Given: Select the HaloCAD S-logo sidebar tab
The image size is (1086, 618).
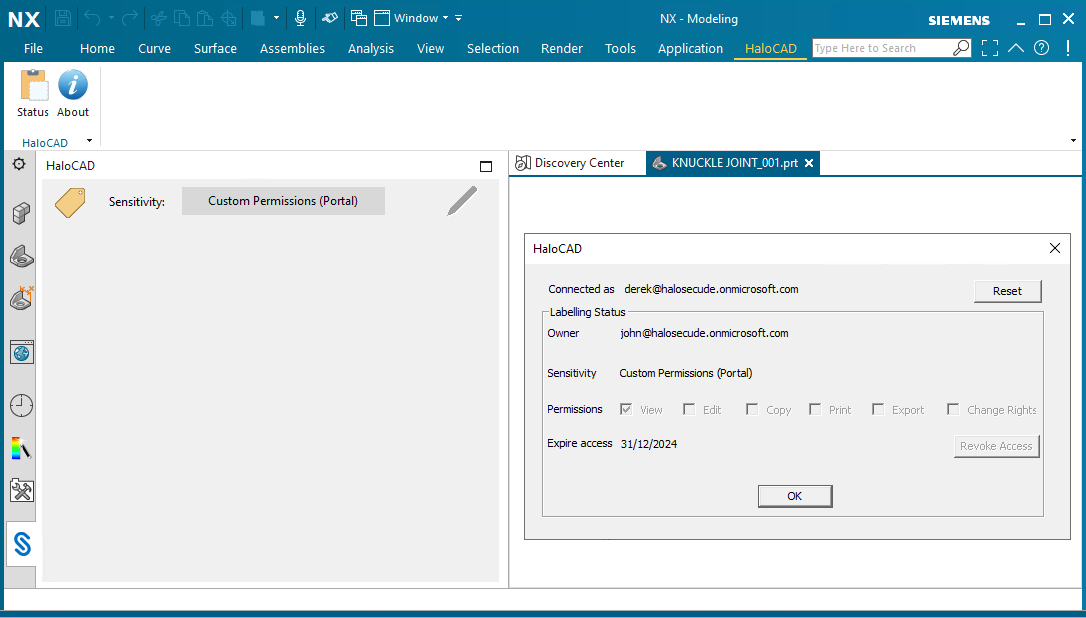Looking at the screenshot, I should pyautogui.click(x=21, y=544).
